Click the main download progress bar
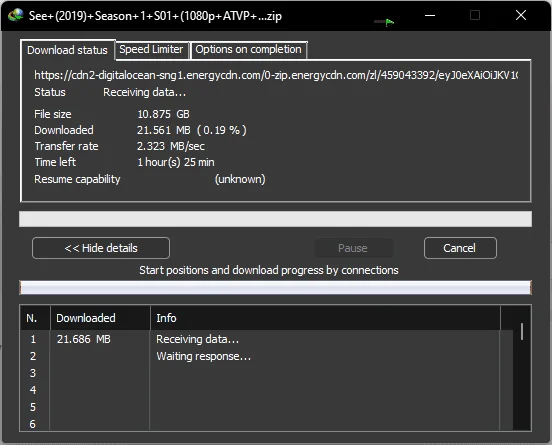The height and width of the screenshot is (445, 552). click(x=275, y=219)
